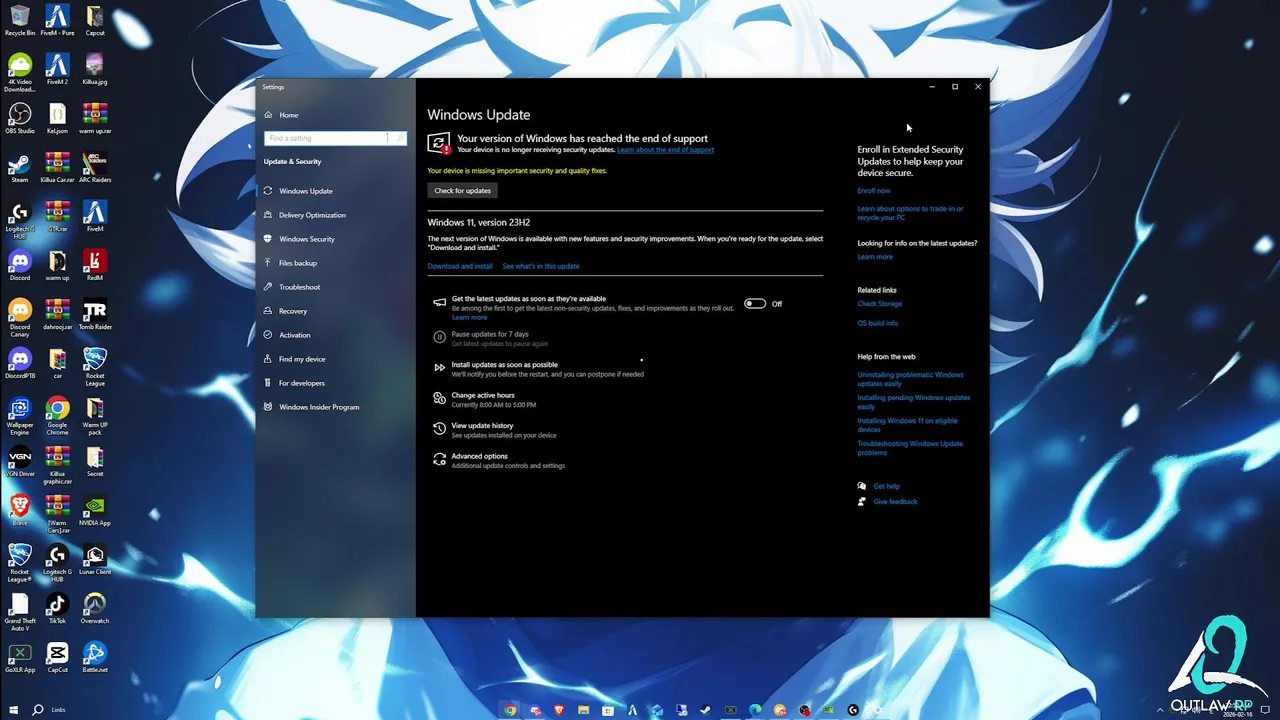The image size is (1280, 720).
Task: Select Discord Canary desktop icon
Action: [20, 318]
